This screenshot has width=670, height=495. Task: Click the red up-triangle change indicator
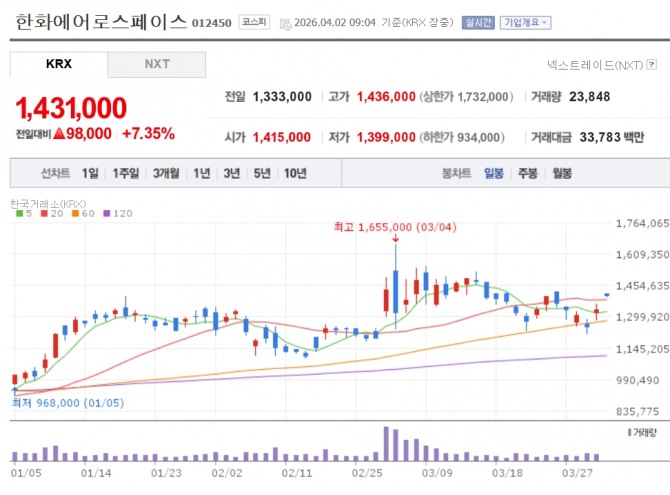tap(59, 134)
